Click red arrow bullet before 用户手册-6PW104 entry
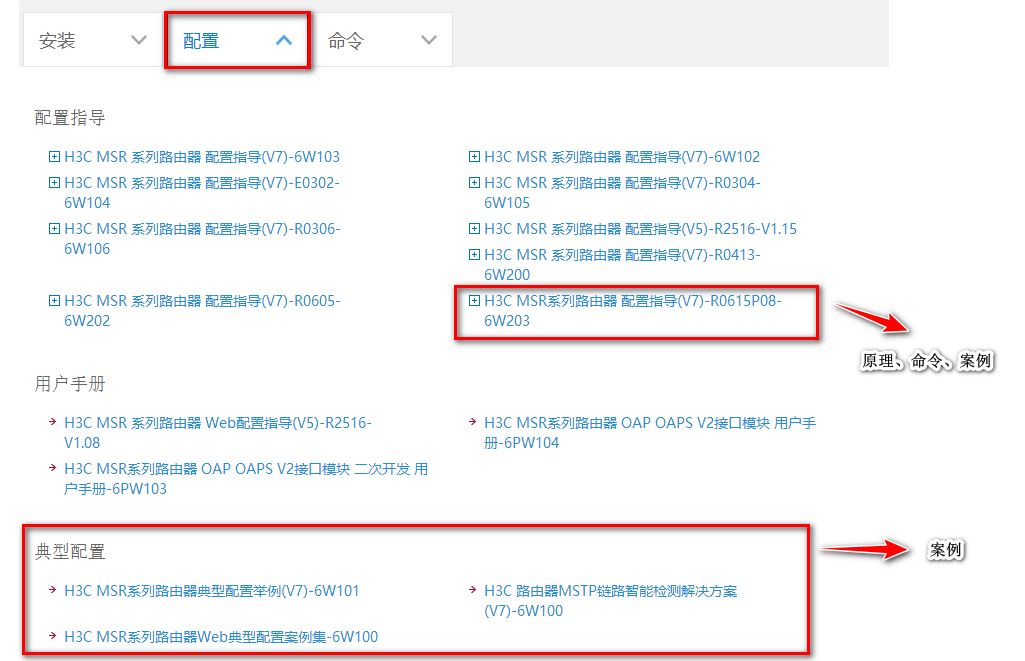Image resolution: width=1025 pixels, height=661 pixels. [473, 422]
